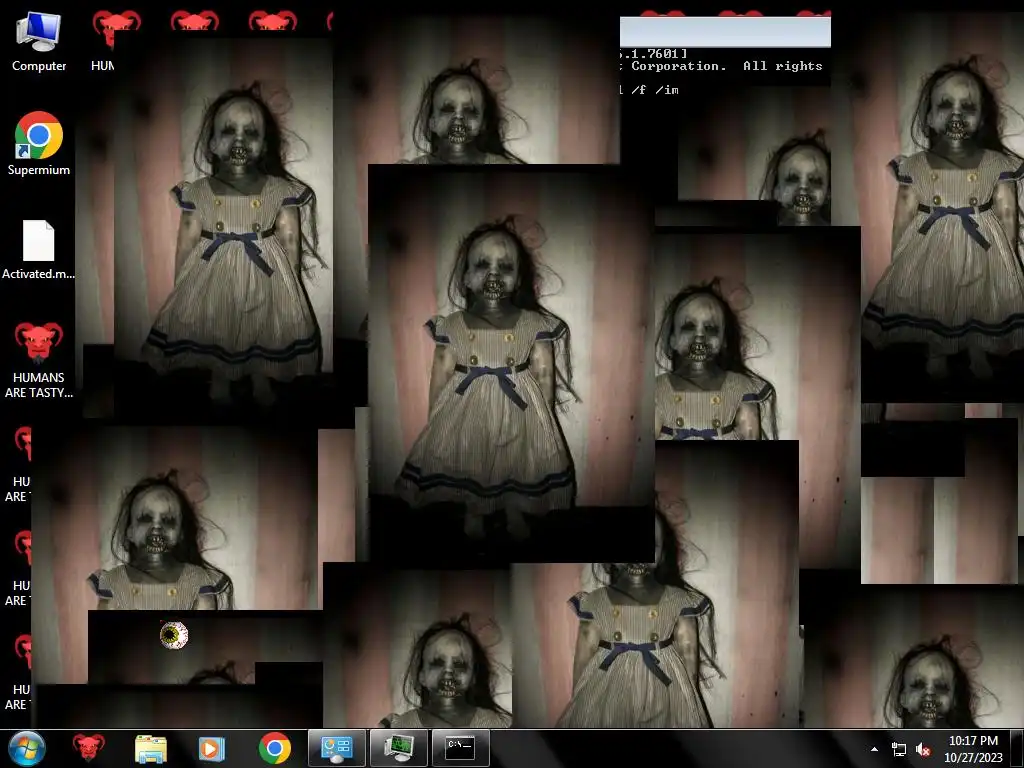Image resolution: width=1024 pixels, height=768 pixels.
Task: Select the Activated.m... file on desktop
Action: tap(39, 250)
